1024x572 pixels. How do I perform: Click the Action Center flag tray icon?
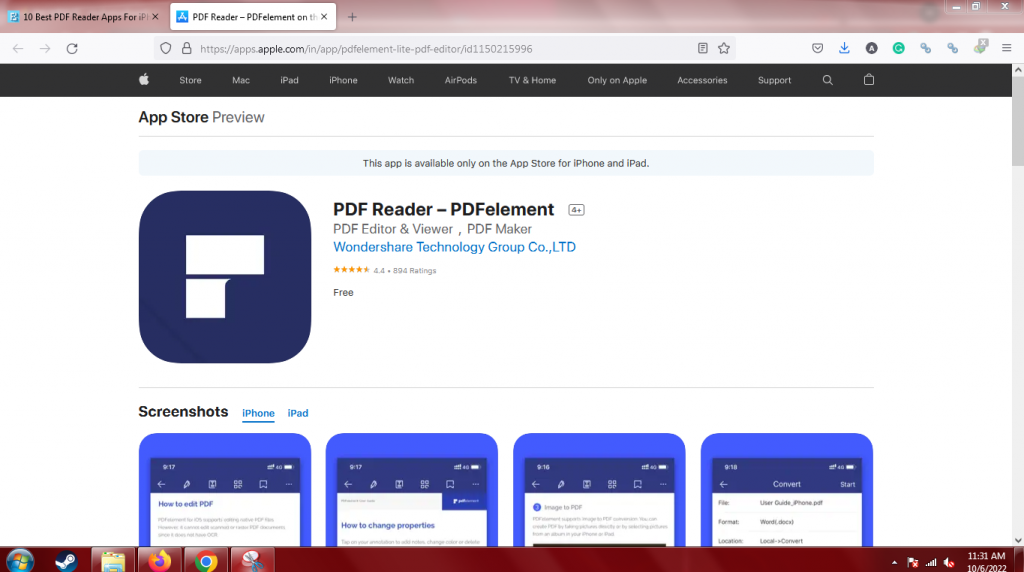[913, 562]
